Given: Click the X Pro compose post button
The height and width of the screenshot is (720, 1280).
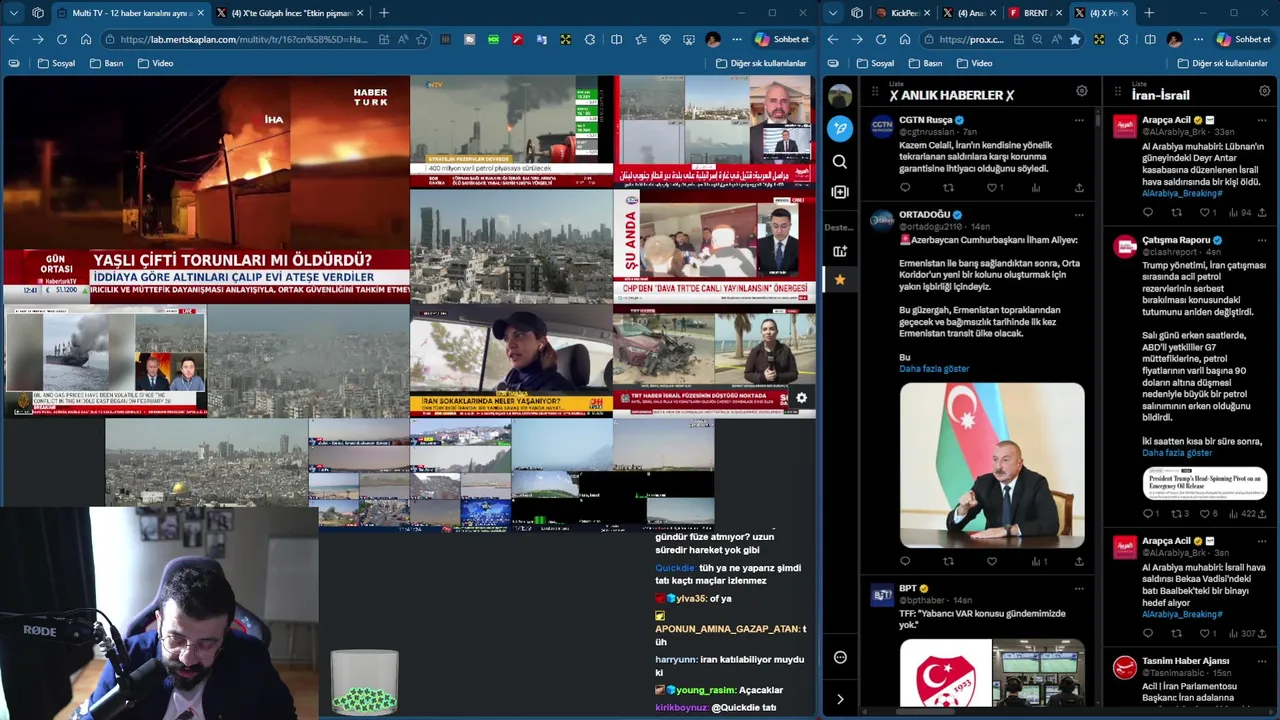Looking at the screenshot, I should pyautogui.click(x=840, y=128).
